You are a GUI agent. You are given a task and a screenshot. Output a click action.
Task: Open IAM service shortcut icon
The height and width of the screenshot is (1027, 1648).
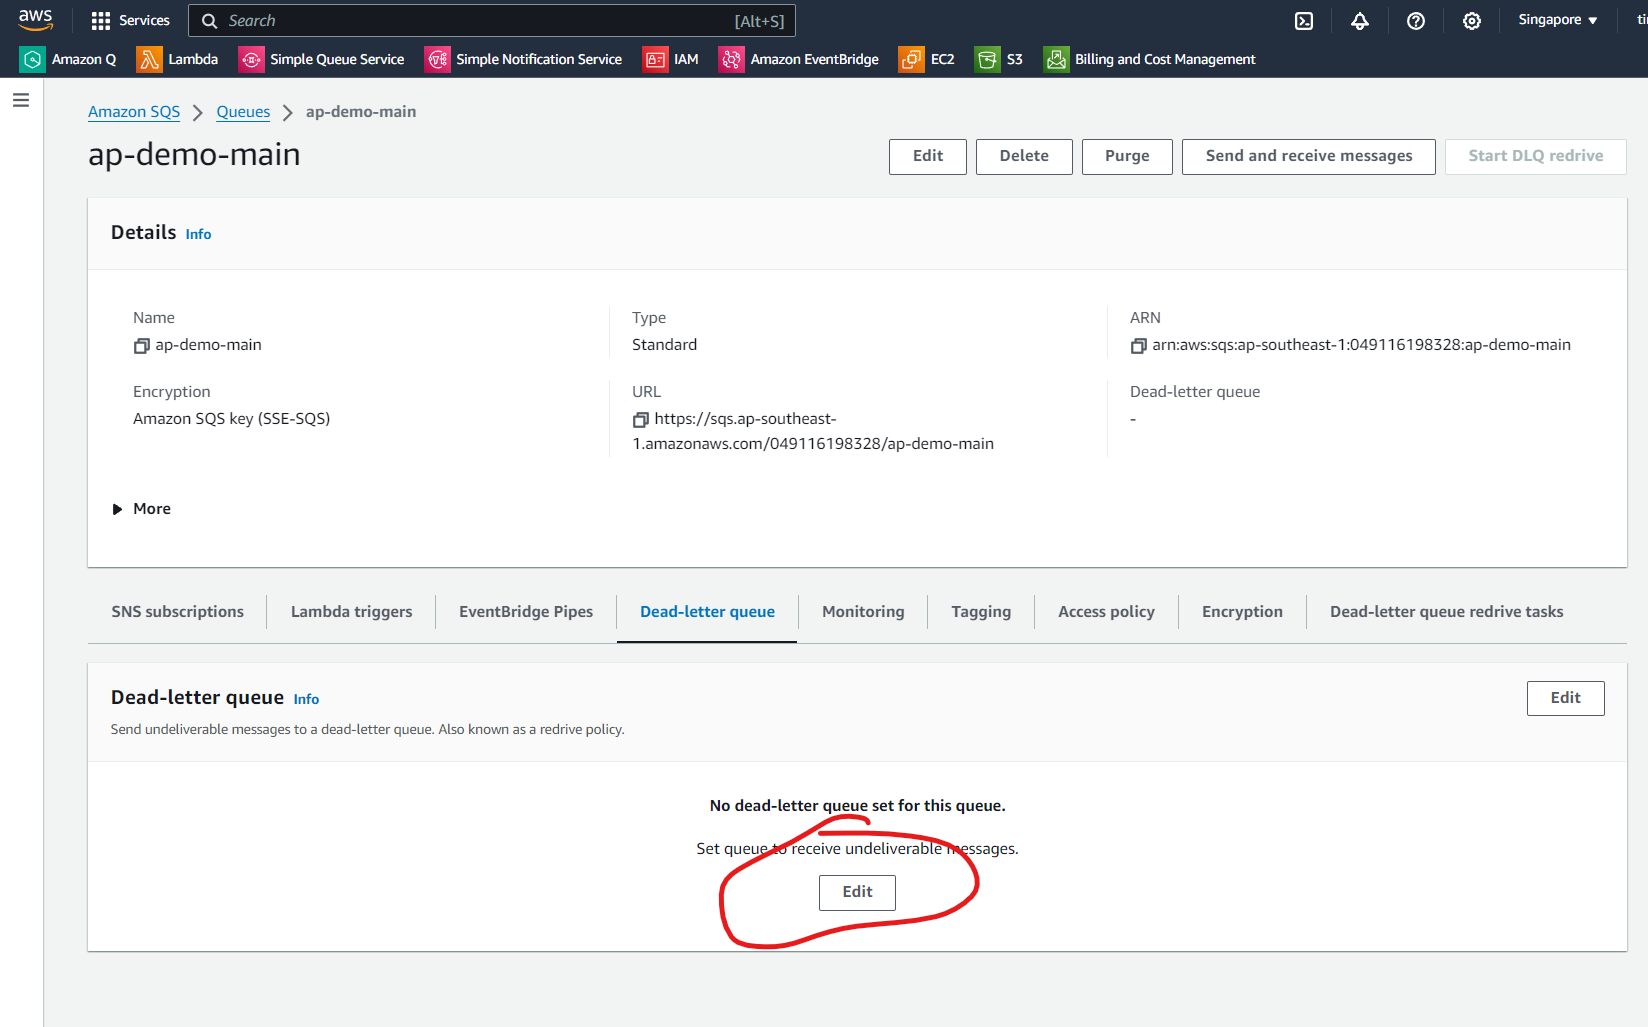tap(655, 60)
